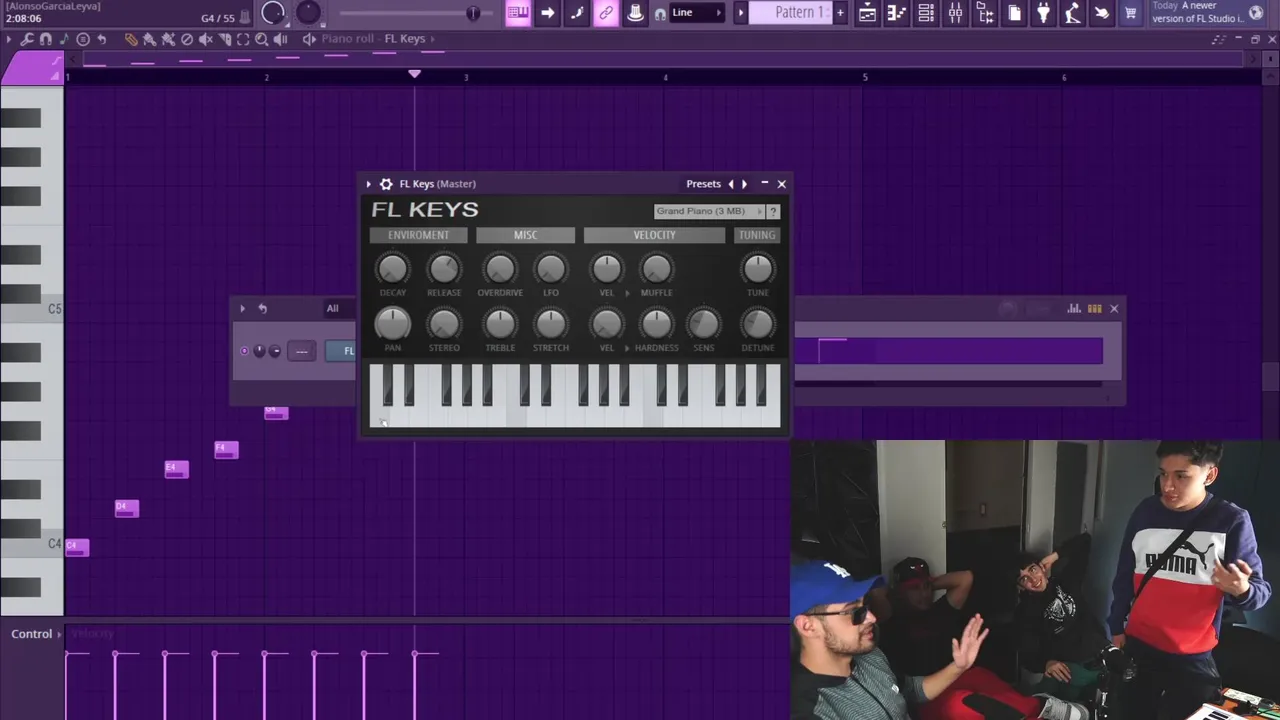Screen dimensions: 1280x720
Task: Select the Paint brush tool
Action: (x=149, y=39)
